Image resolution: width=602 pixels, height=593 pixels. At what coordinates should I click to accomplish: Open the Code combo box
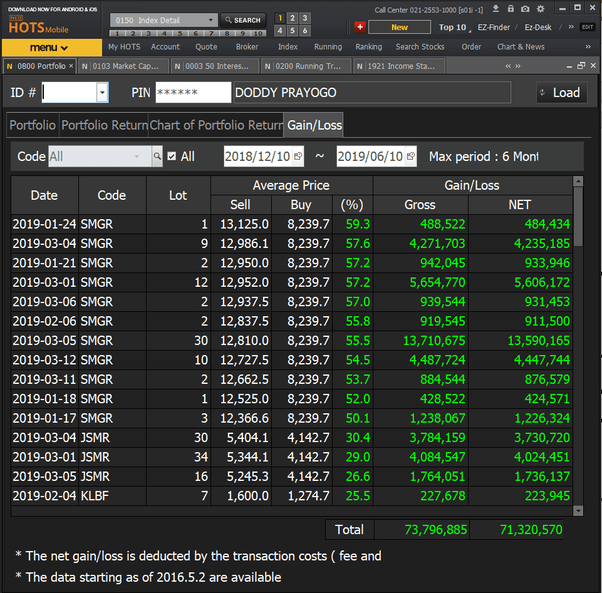tap(100, 156)
